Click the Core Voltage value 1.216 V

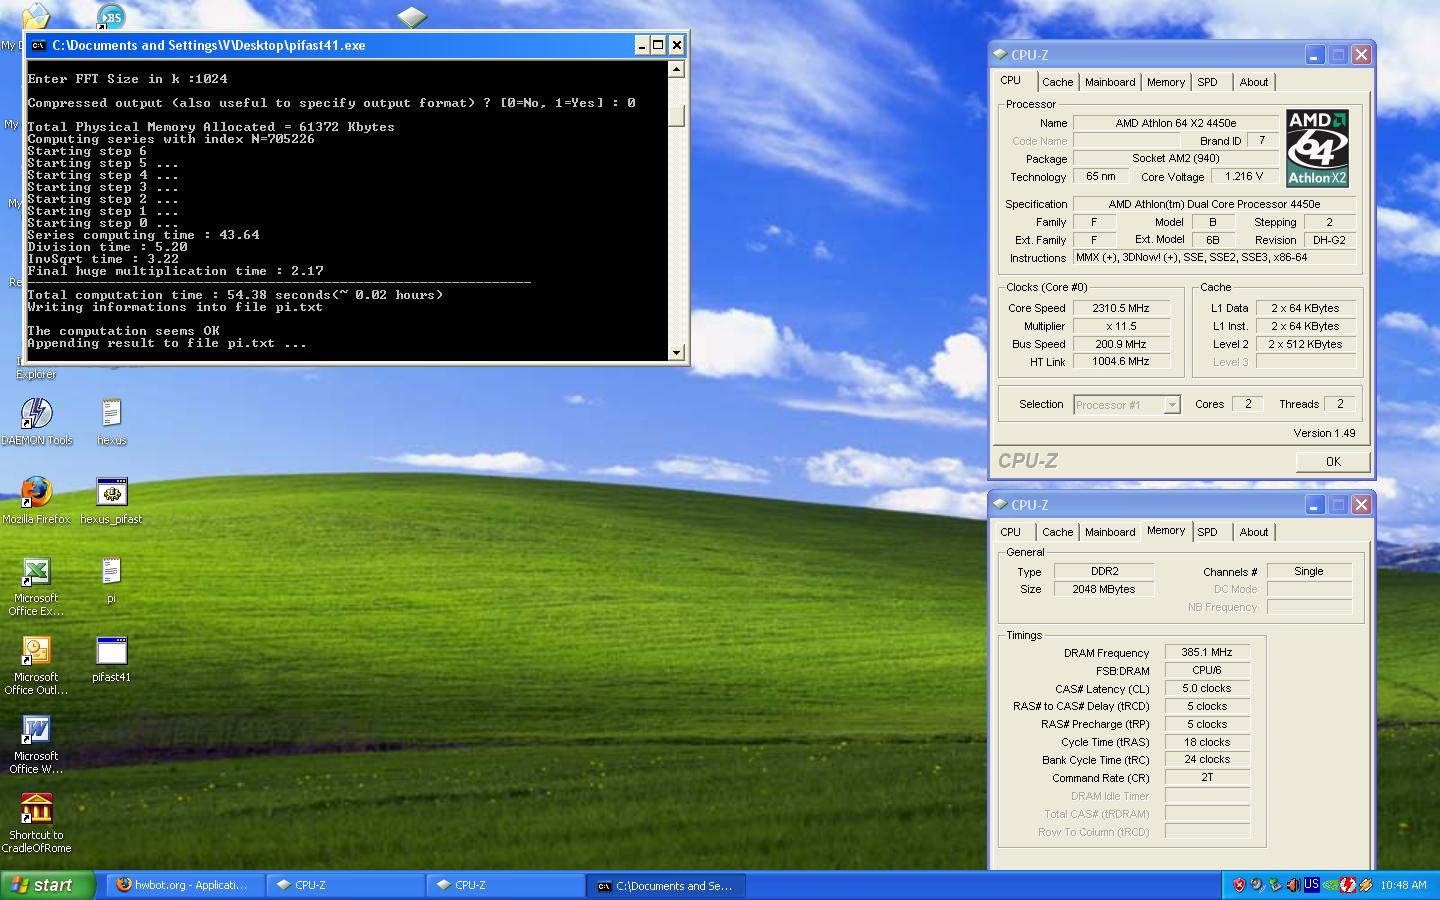pyautogui.click(x=1244, y=176)
